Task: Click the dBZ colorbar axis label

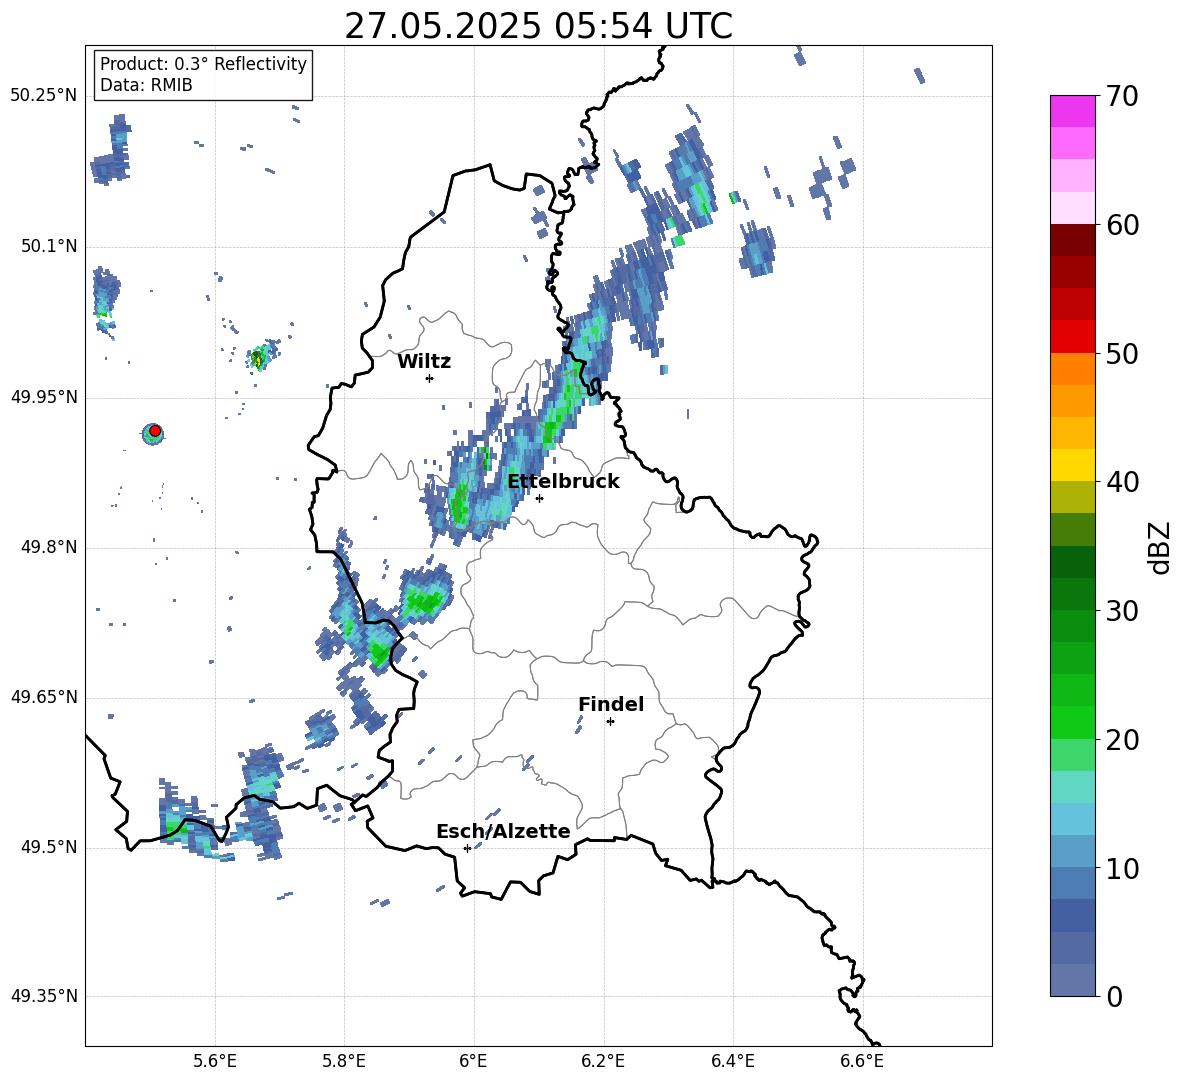Action: [x=1162, y=547]
